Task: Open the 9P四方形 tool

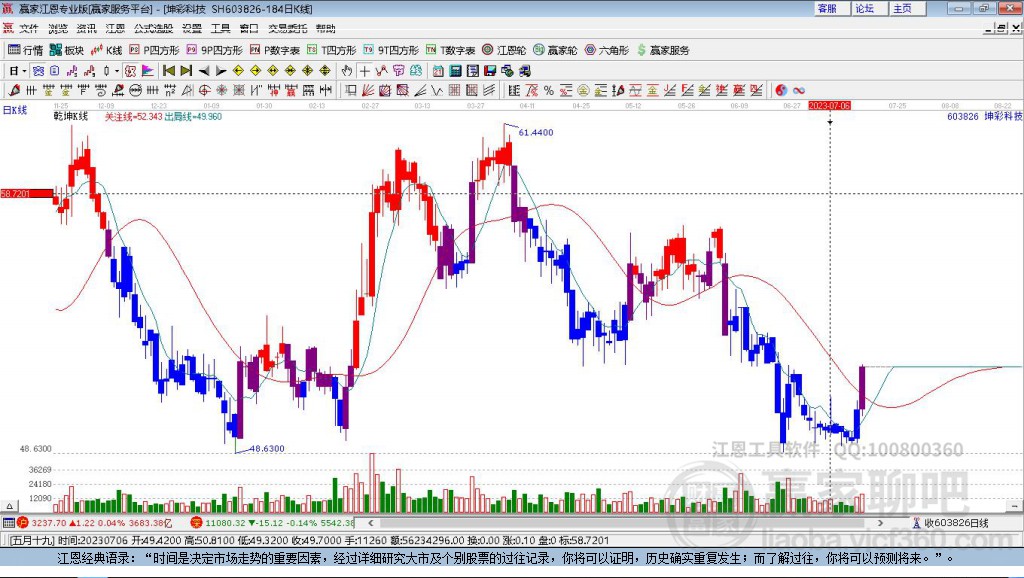Action: tap(214, 50)
